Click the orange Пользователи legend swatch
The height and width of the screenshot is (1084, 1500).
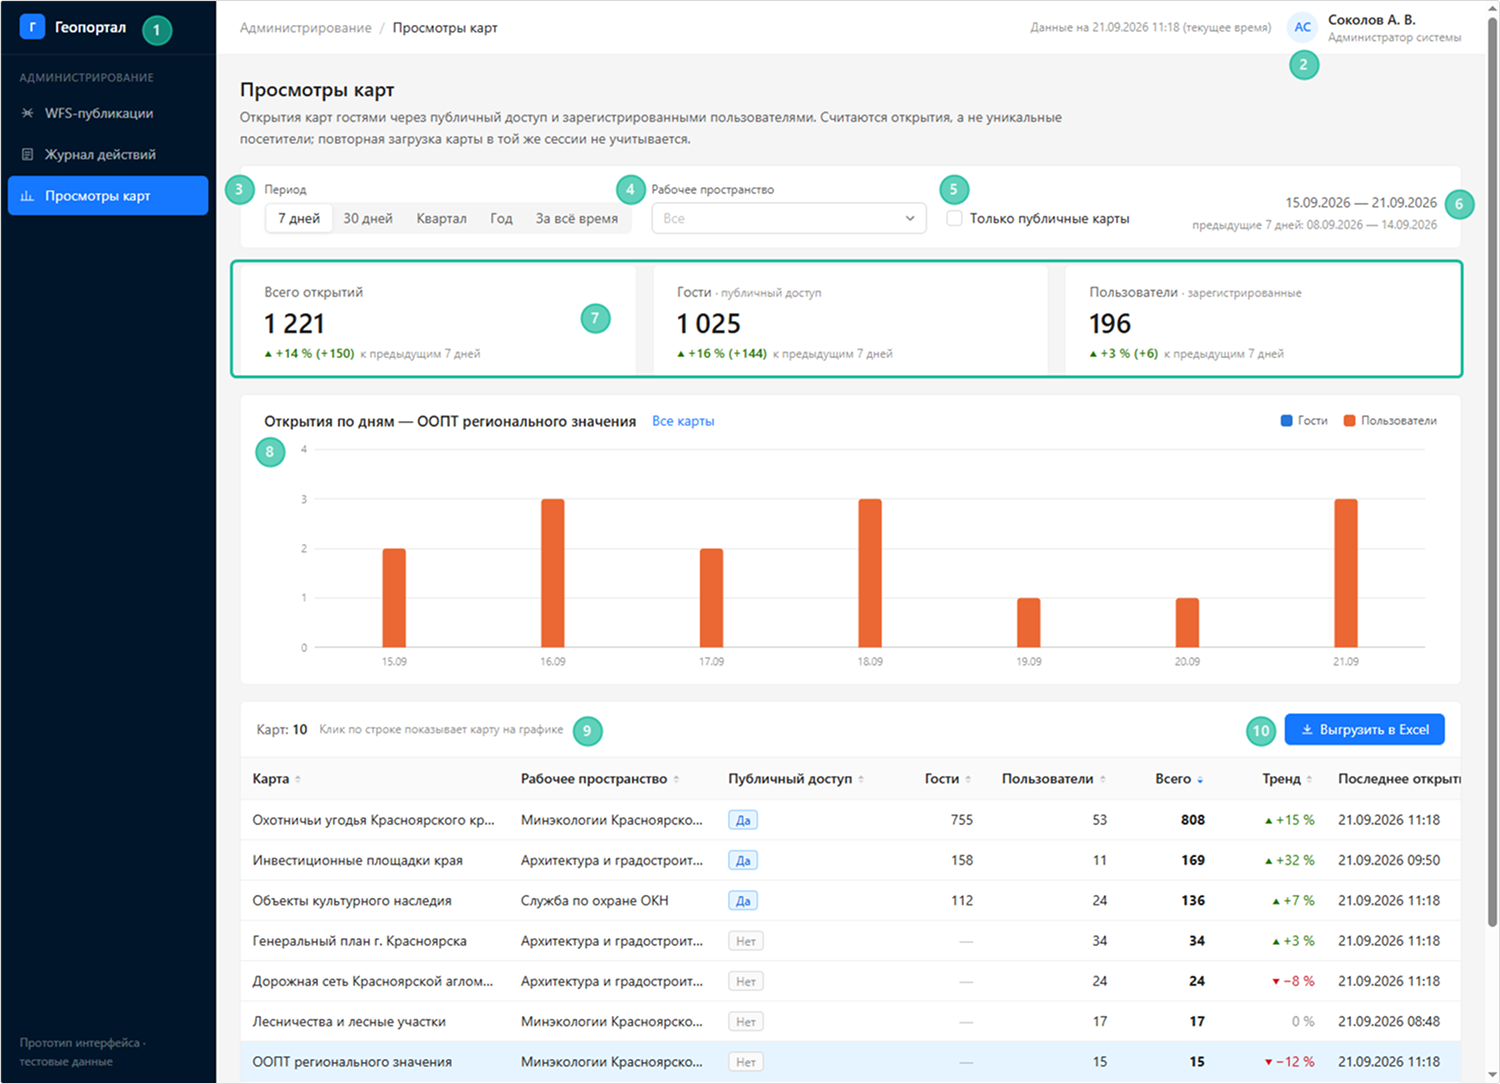1350,421
